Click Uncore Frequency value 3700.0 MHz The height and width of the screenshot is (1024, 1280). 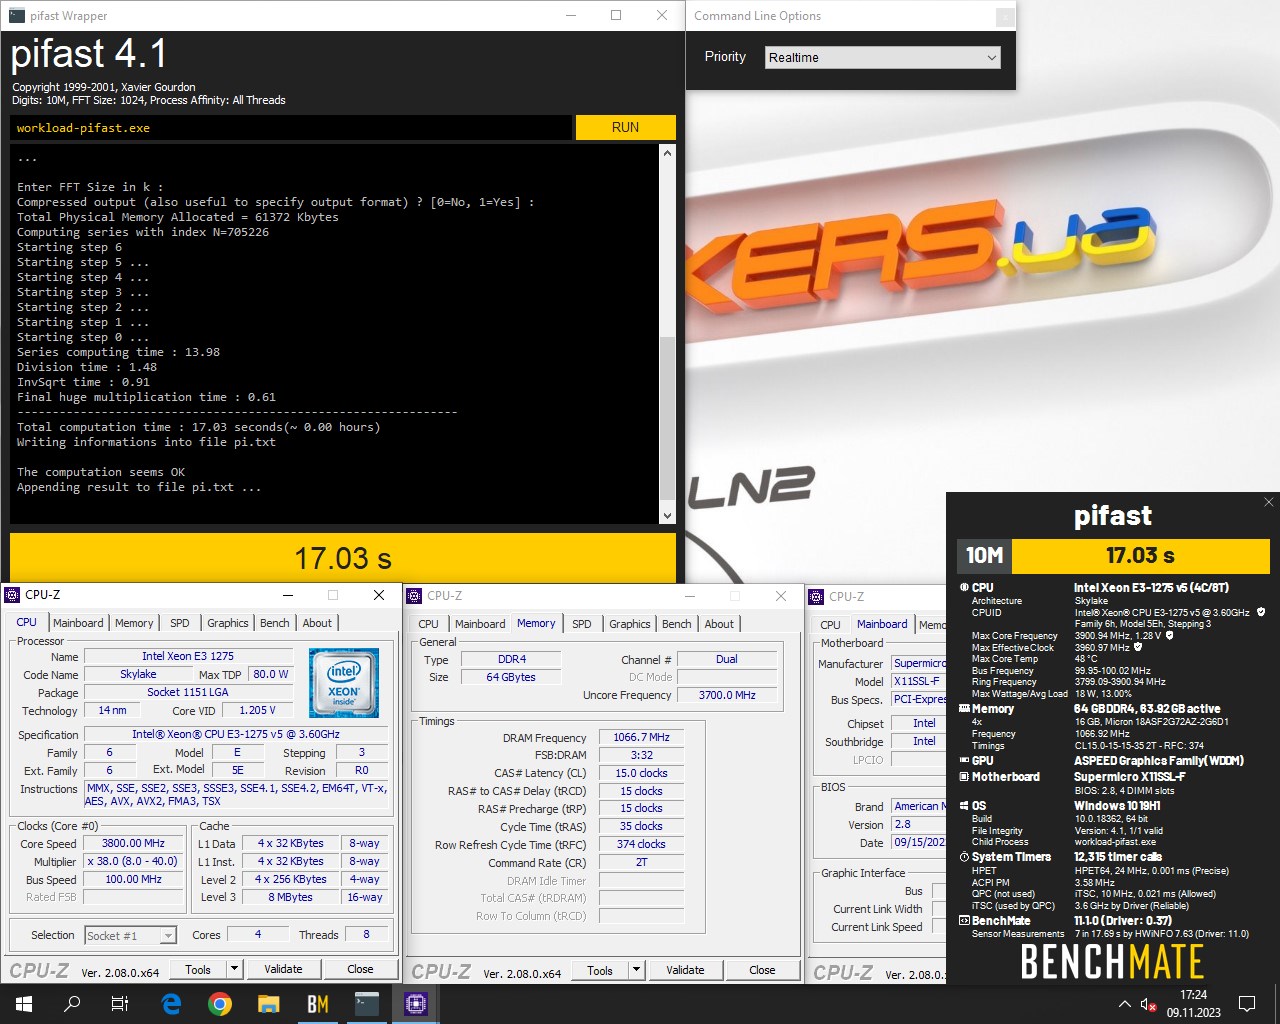pos(727,694)
